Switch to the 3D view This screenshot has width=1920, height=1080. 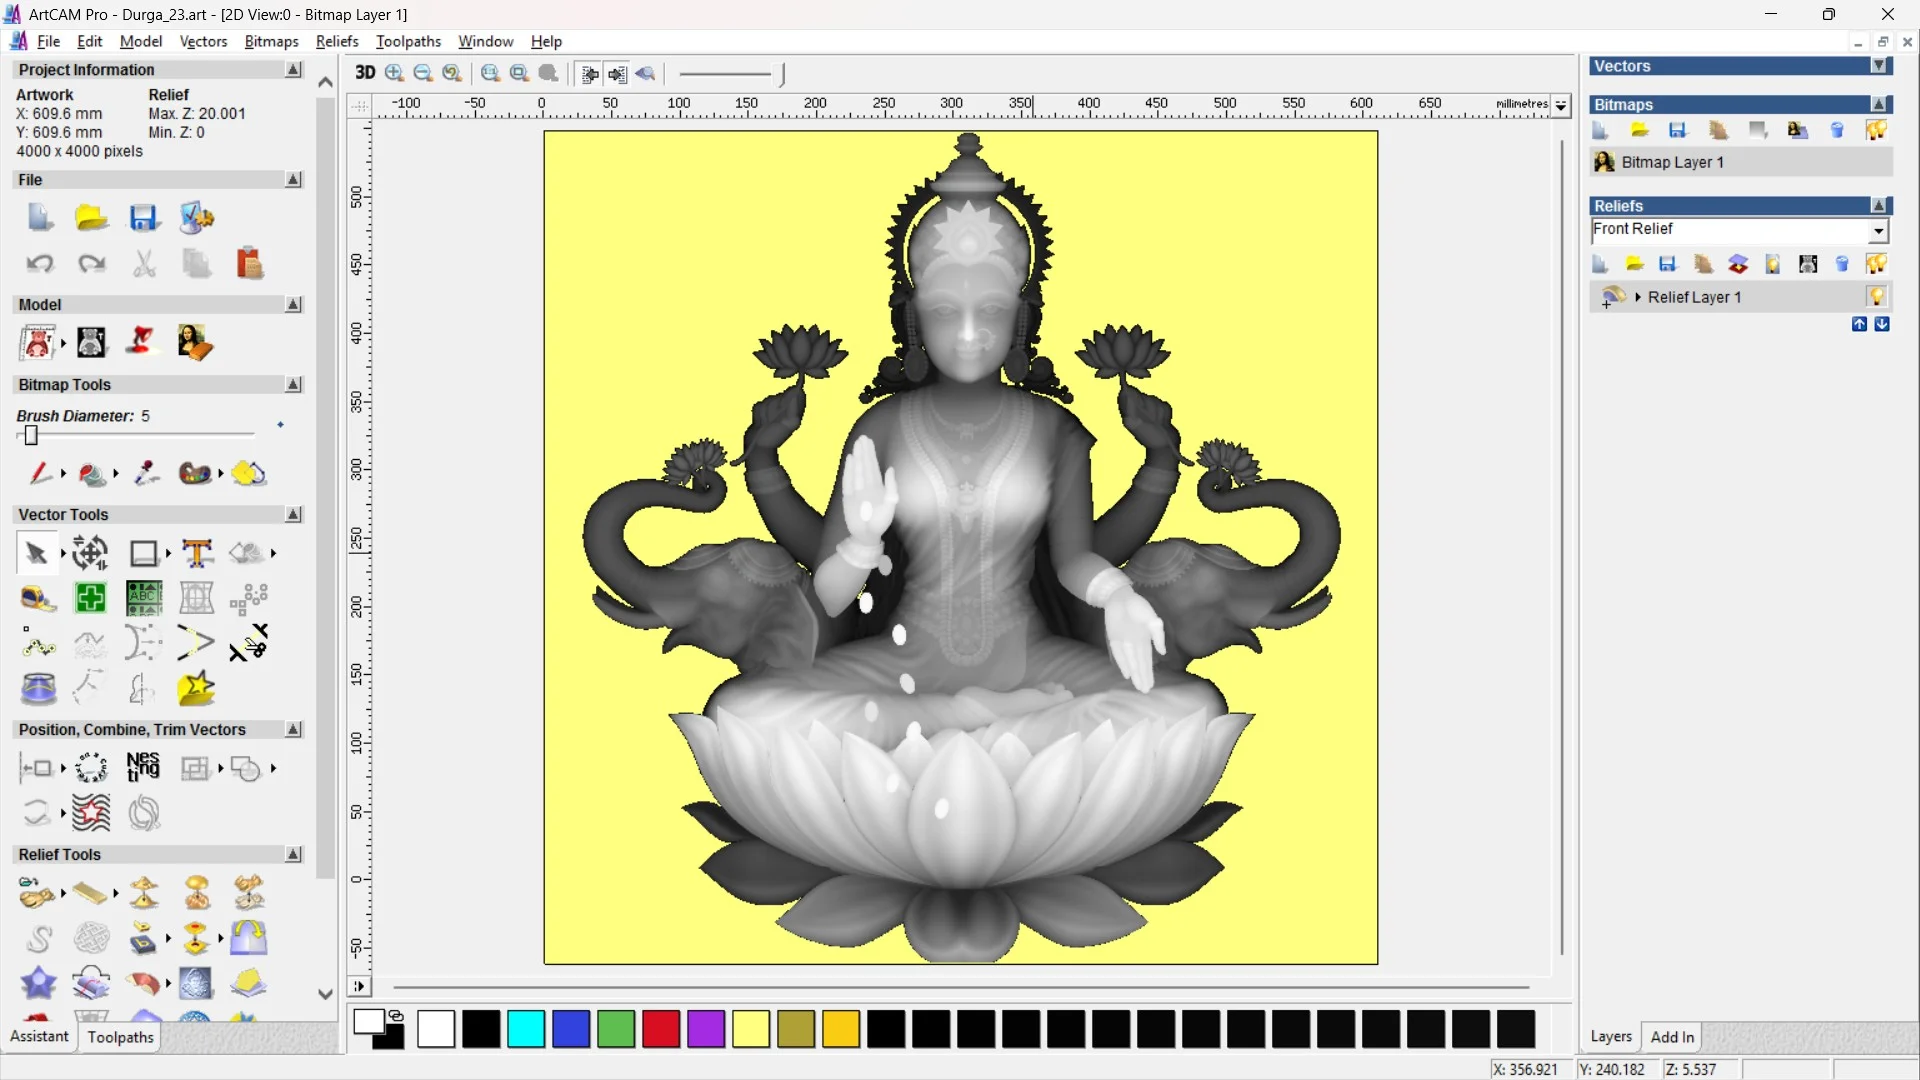point(365,73)
